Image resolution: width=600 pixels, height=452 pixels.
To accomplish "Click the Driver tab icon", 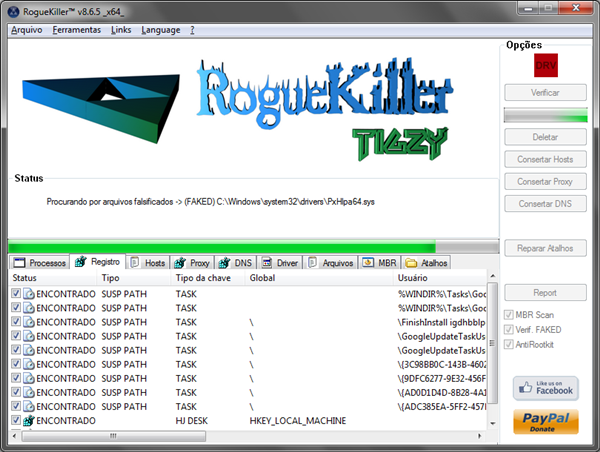I will coord(267,263).
